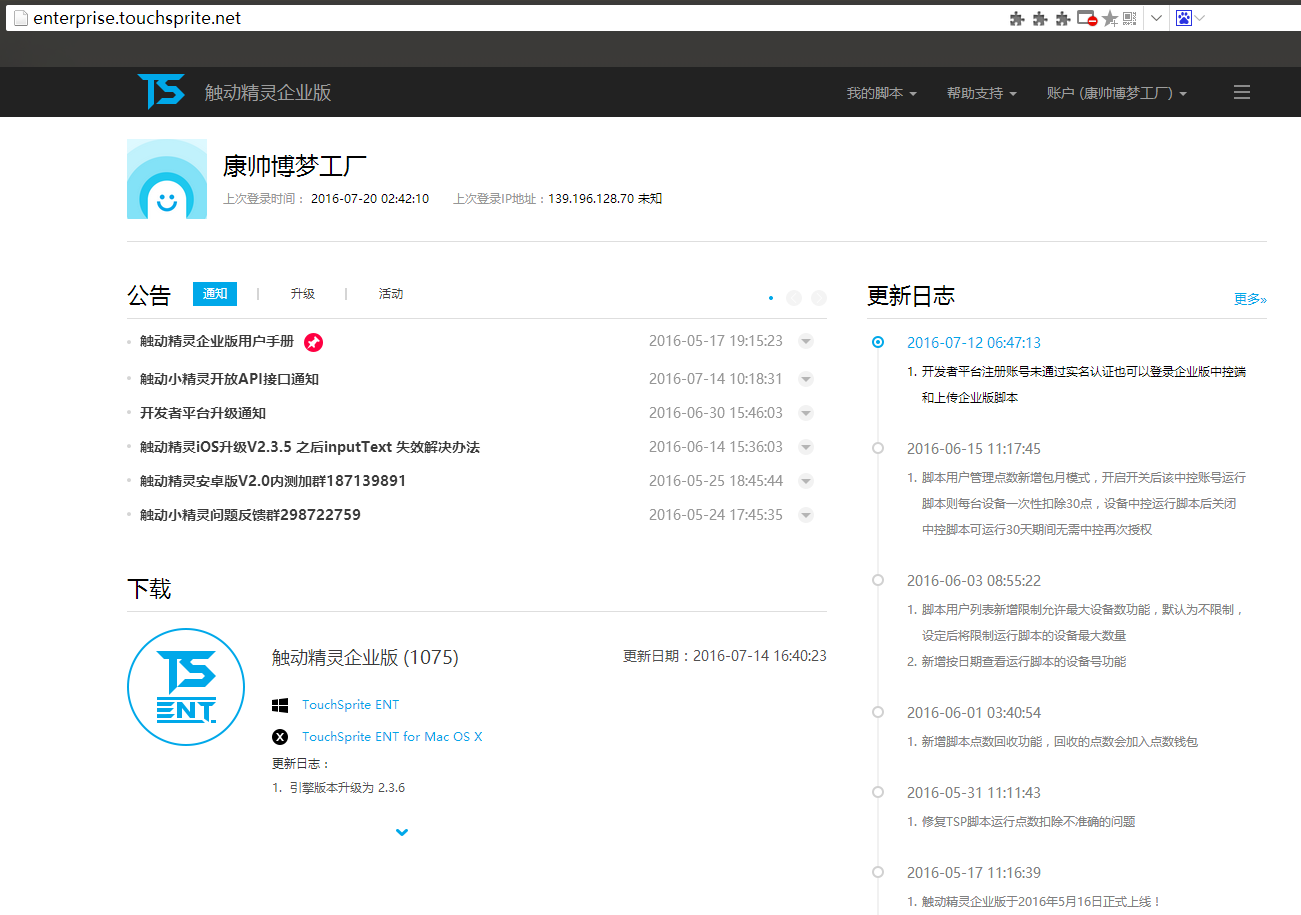Click the TS ENT circular logo
Viewport: 1301px width, 915px height.
[x=186, y=686]
